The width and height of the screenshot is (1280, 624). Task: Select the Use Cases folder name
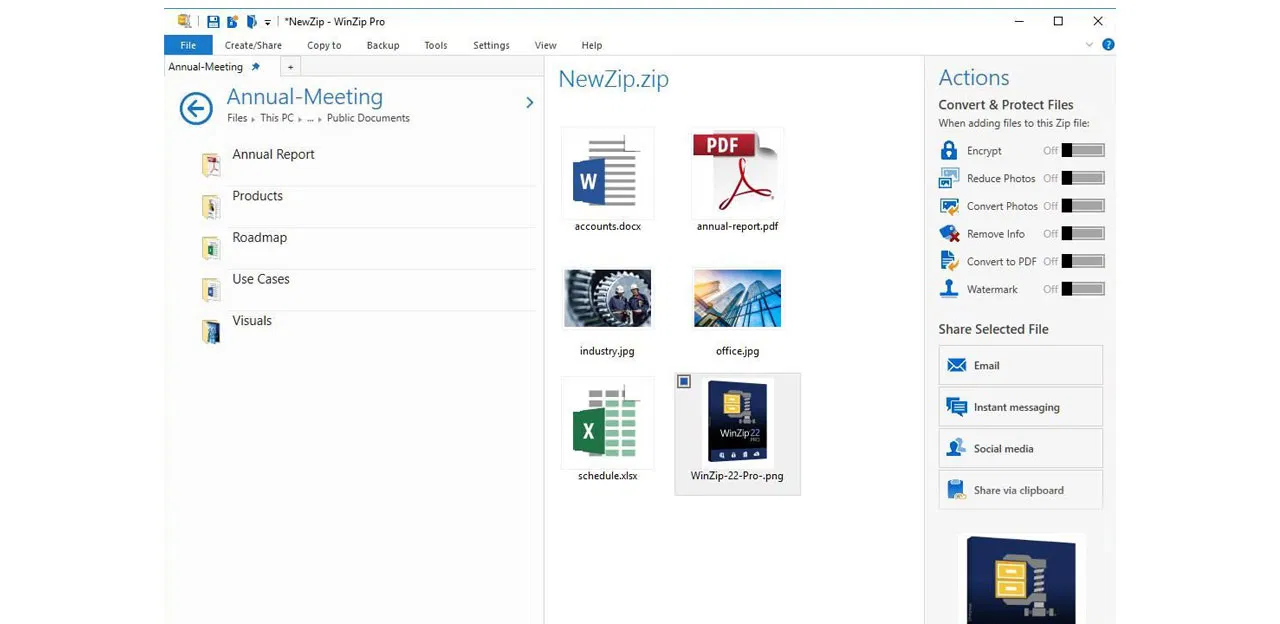(x=261, y=279)
